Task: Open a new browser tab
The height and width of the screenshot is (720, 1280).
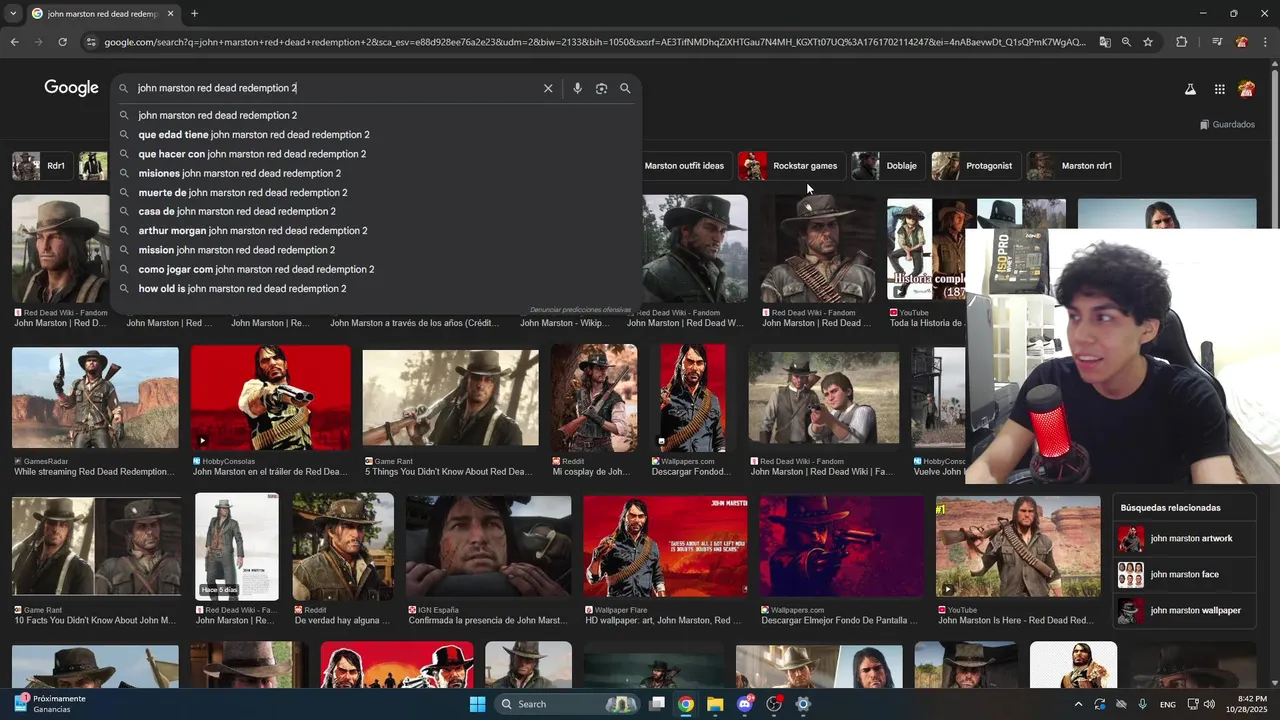Action: [x=194, y=14]
